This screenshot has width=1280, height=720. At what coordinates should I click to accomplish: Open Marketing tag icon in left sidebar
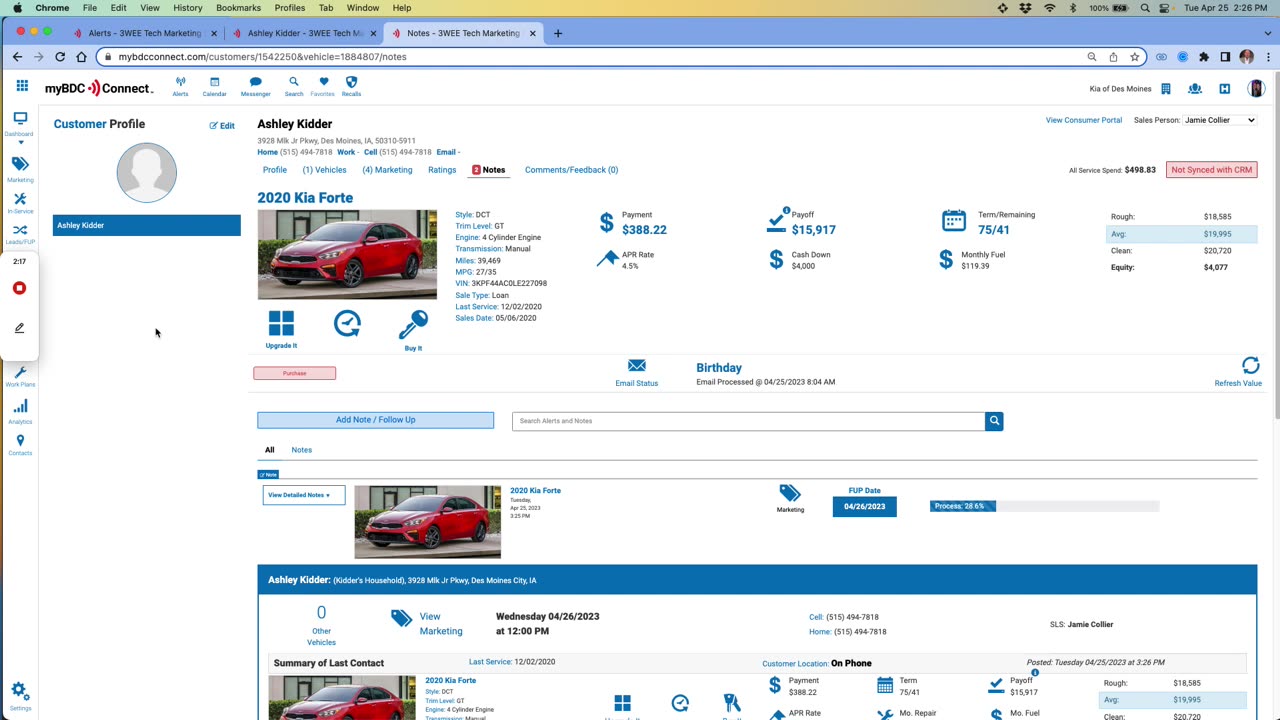click(20, 168)
